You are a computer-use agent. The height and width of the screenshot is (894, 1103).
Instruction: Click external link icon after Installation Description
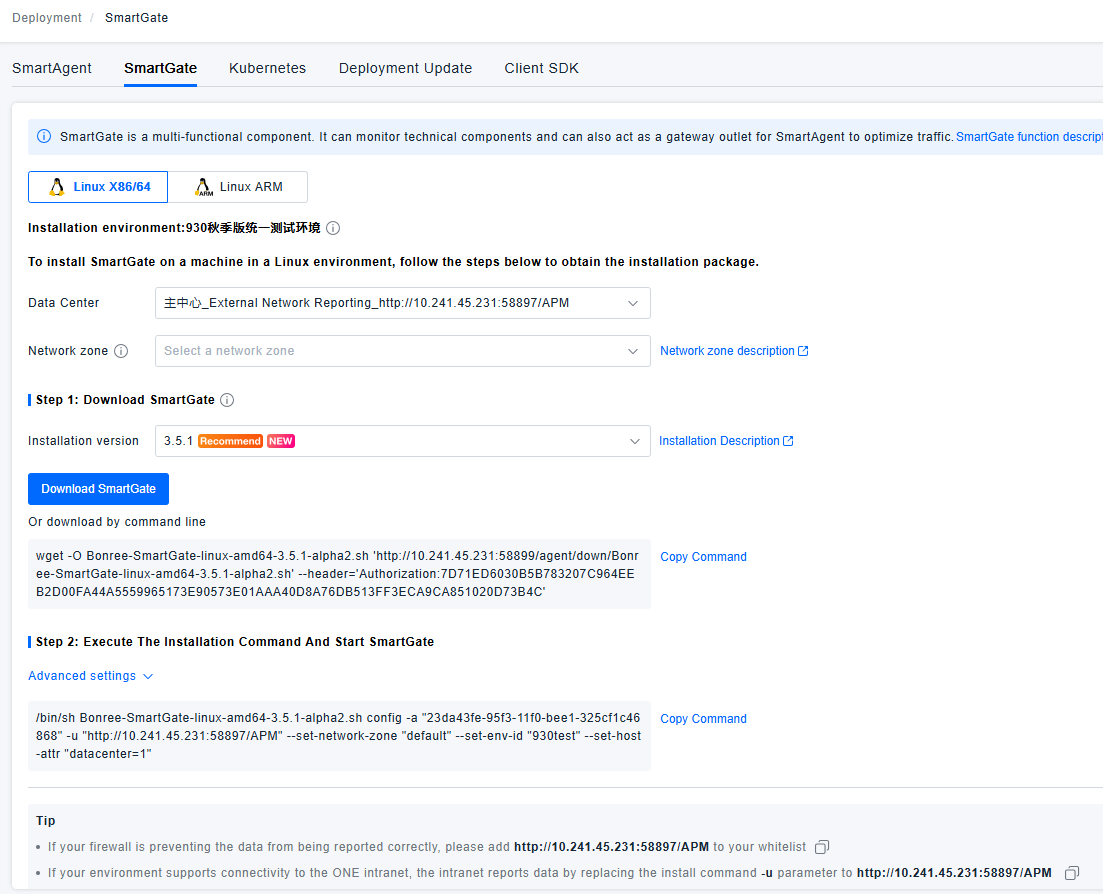pyautogui.click(x=788, y=441)
